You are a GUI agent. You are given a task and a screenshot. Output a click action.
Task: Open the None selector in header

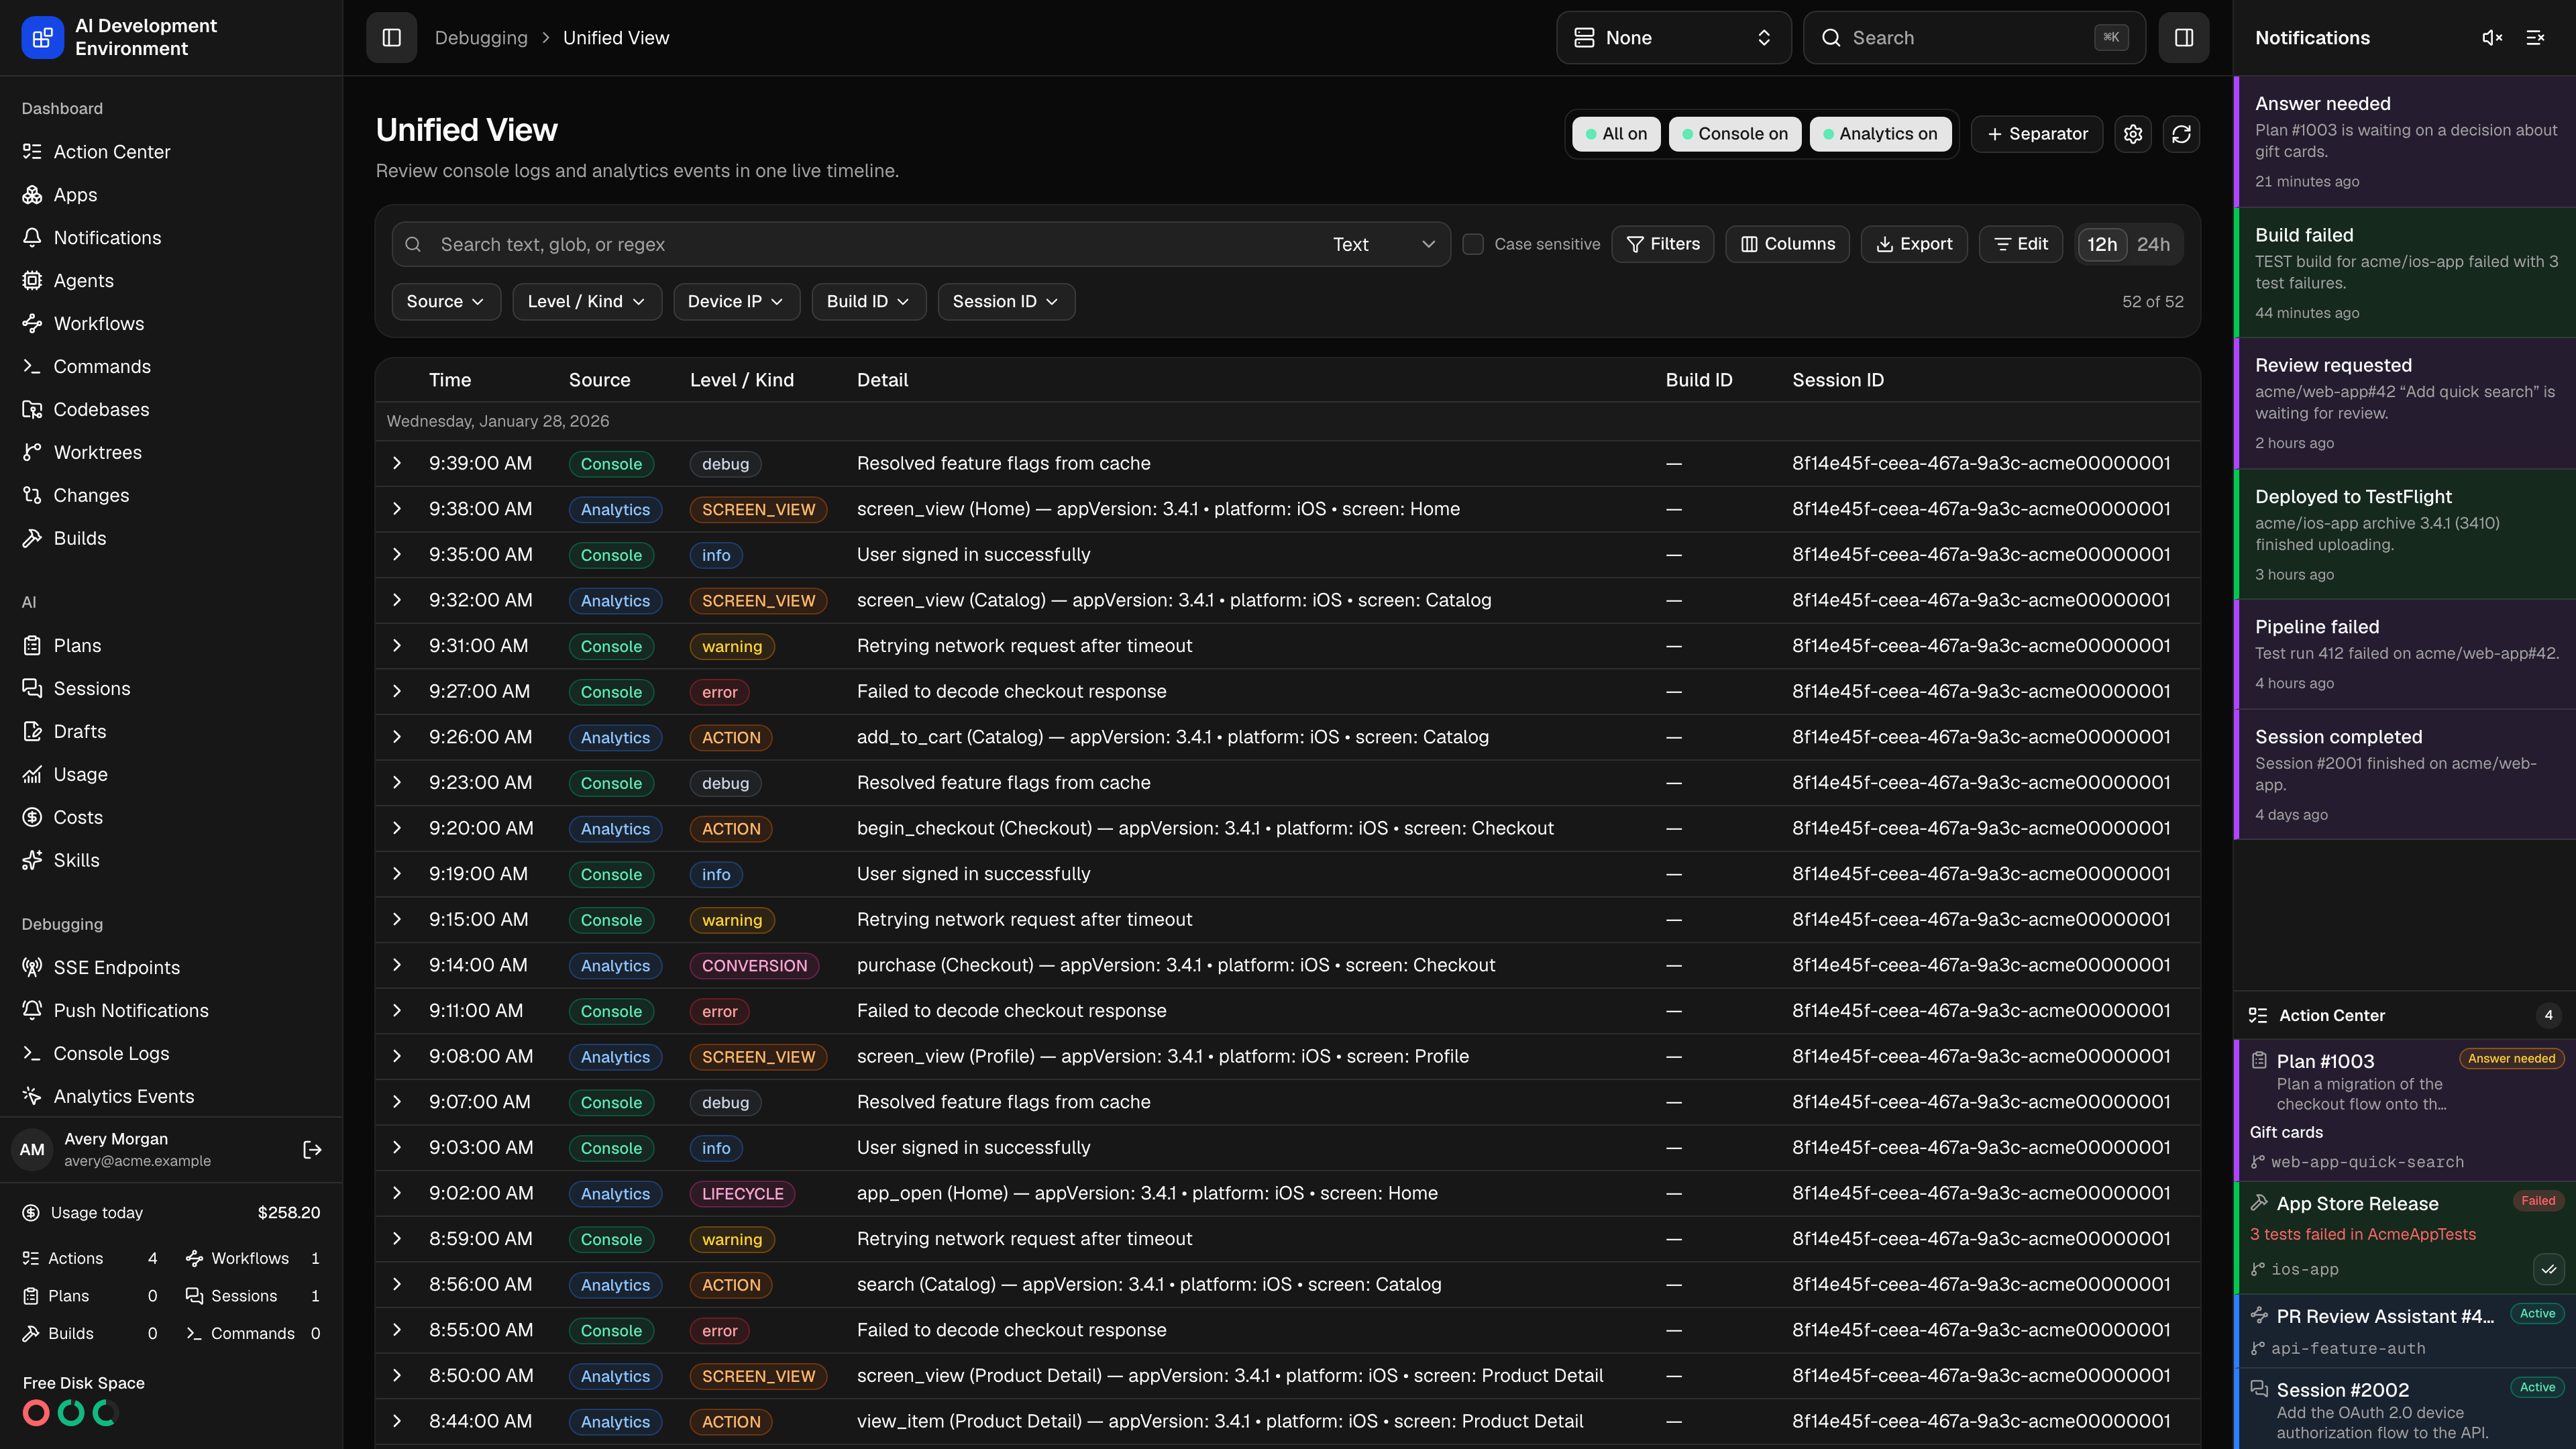[1673, 38]
